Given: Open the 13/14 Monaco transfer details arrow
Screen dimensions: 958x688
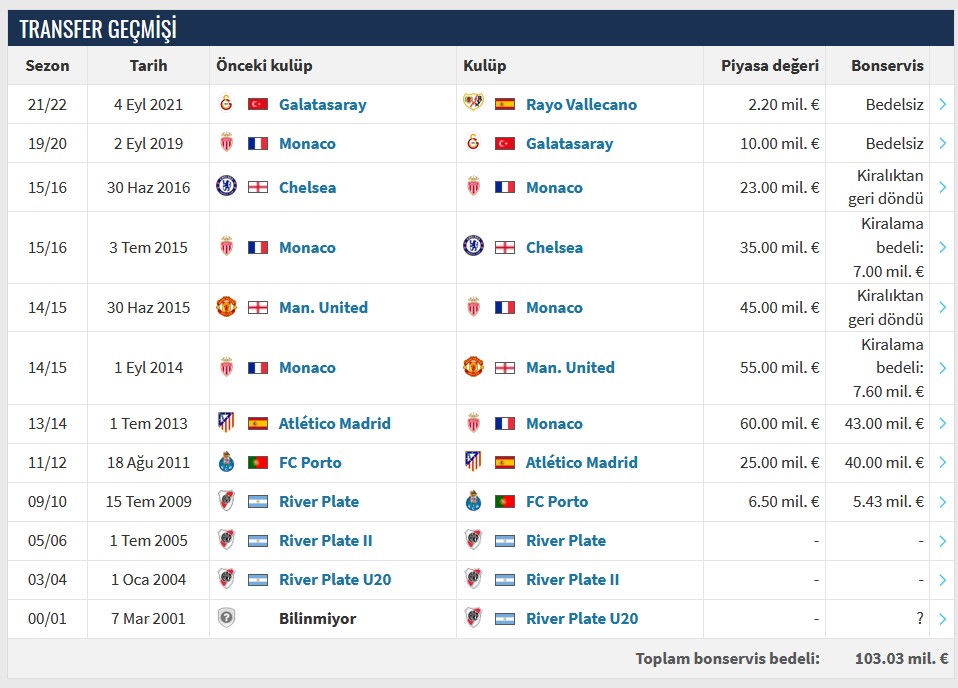Looking at the screenshot, I should [x=942, y=423].
